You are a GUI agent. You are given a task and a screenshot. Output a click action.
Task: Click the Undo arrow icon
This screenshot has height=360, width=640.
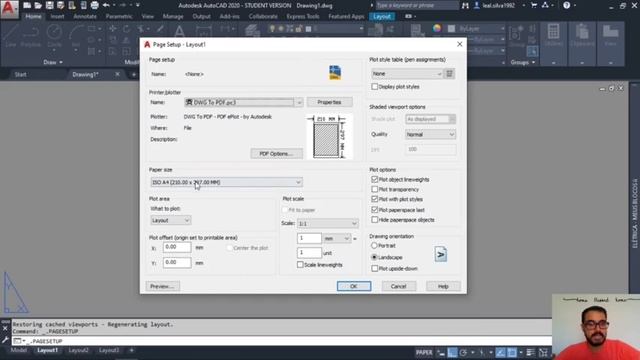[x=106, y=5]
